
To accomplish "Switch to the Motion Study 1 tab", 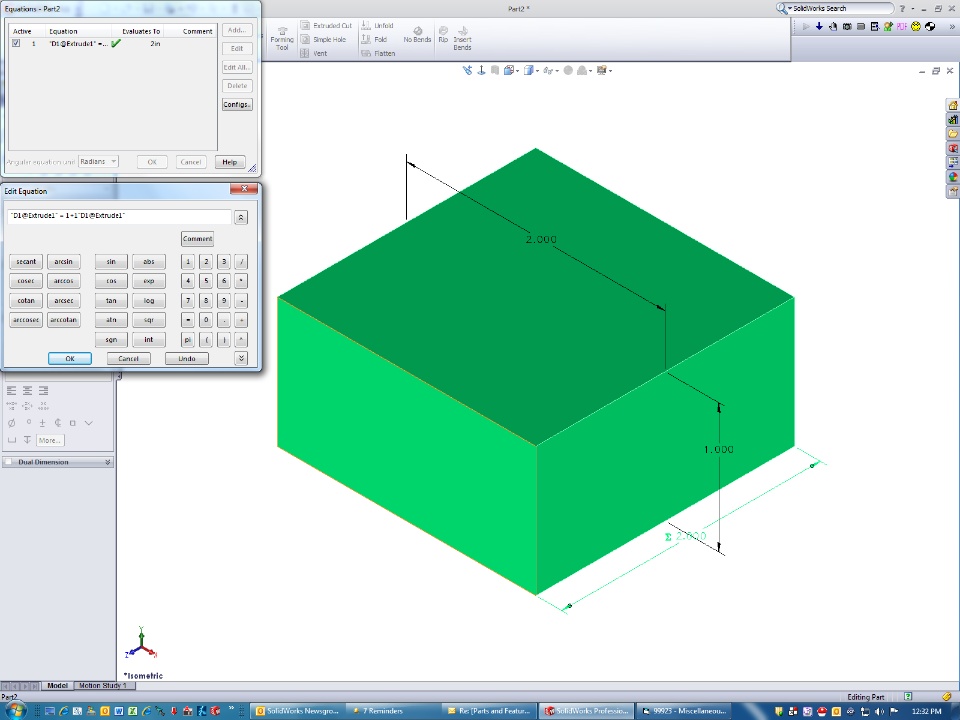I will [102, 686].
